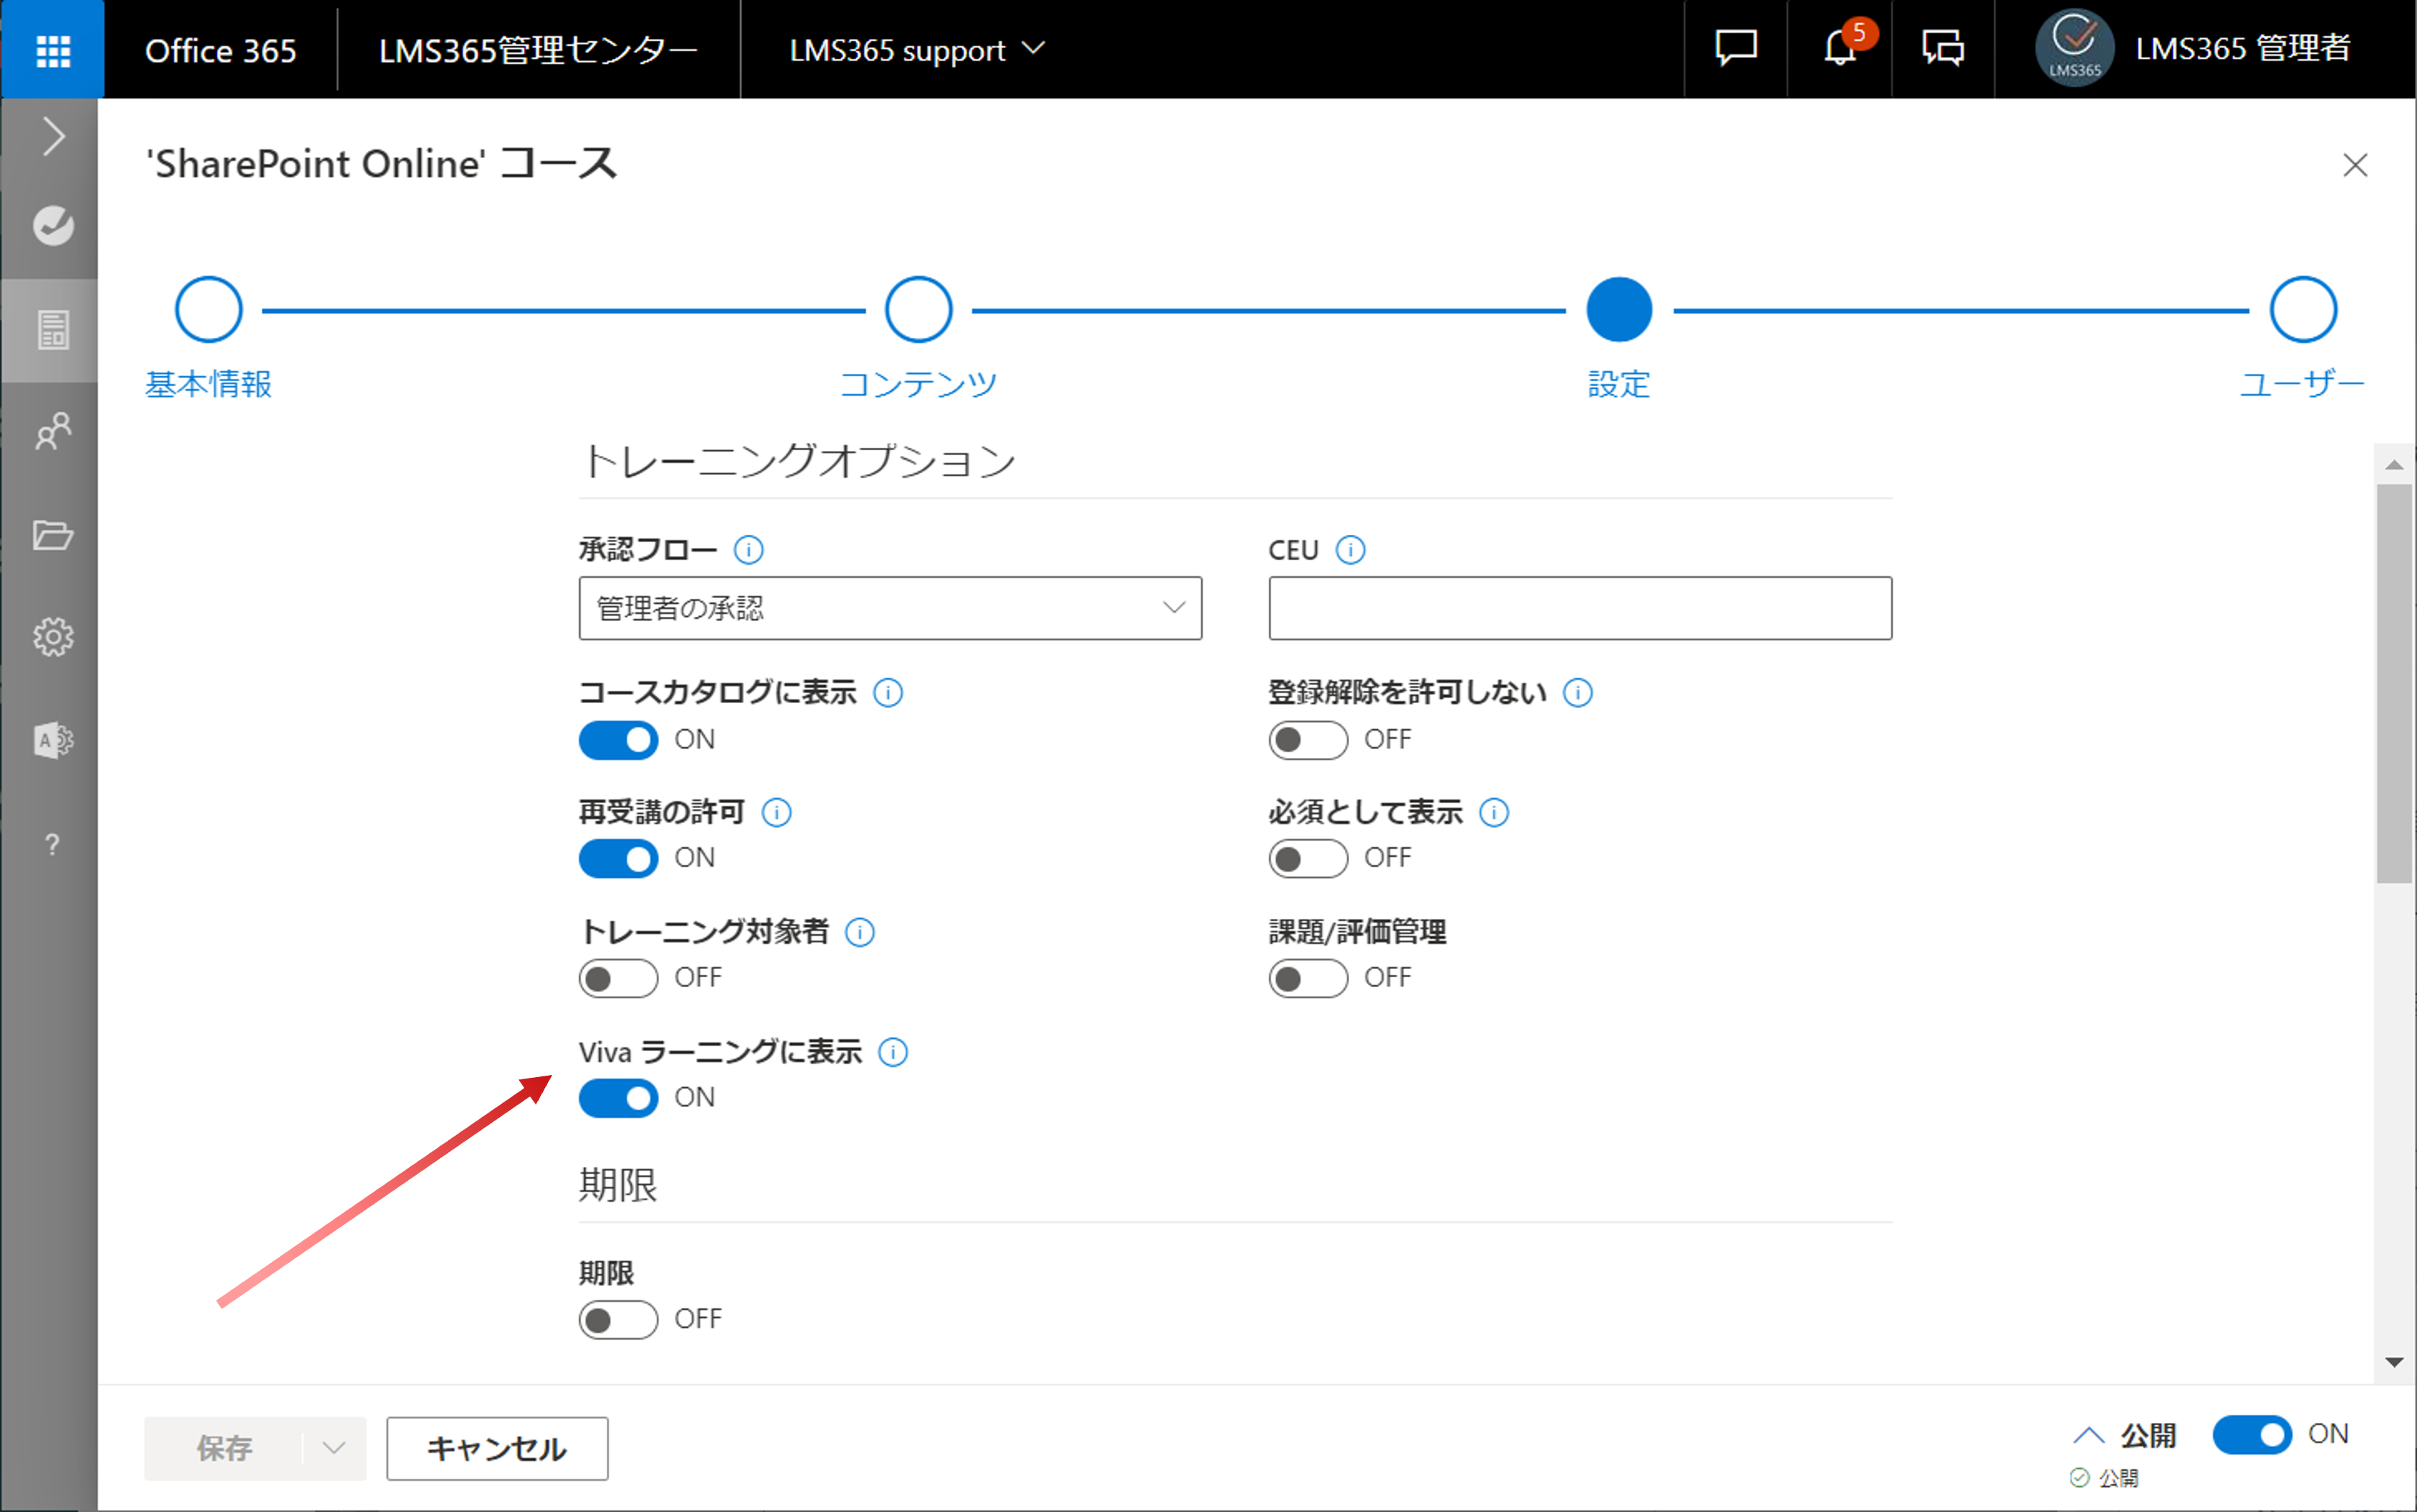This screenshot has height=1512, width=2417.
Task: Enable 課題/評価管理 switch
Action: point(1308,978)
